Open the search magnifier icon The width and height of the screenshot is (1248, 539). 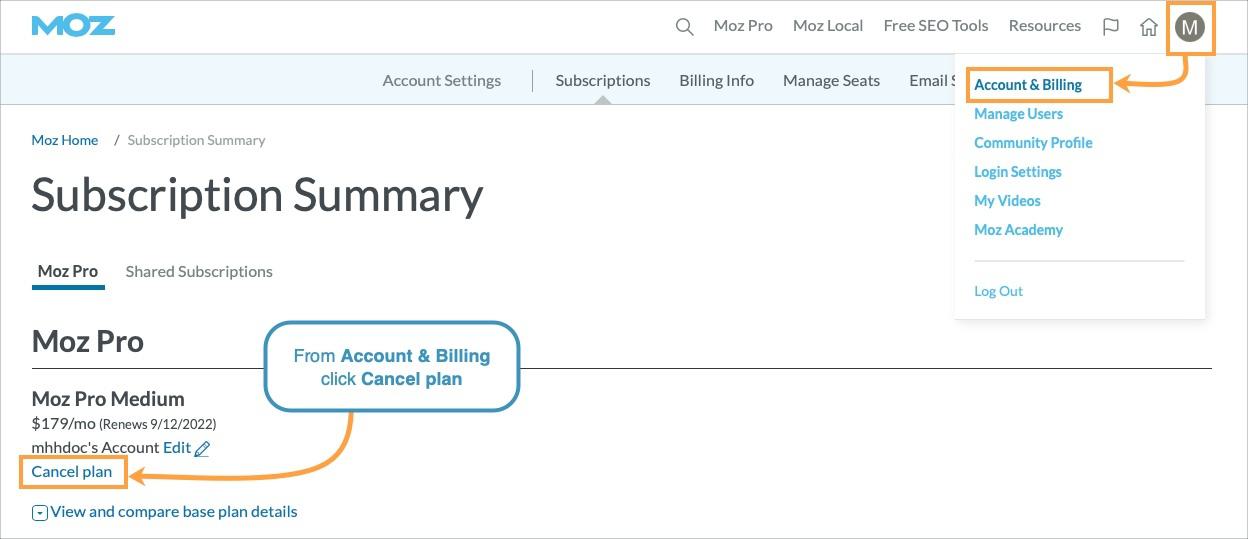click(x=684, y=27)
